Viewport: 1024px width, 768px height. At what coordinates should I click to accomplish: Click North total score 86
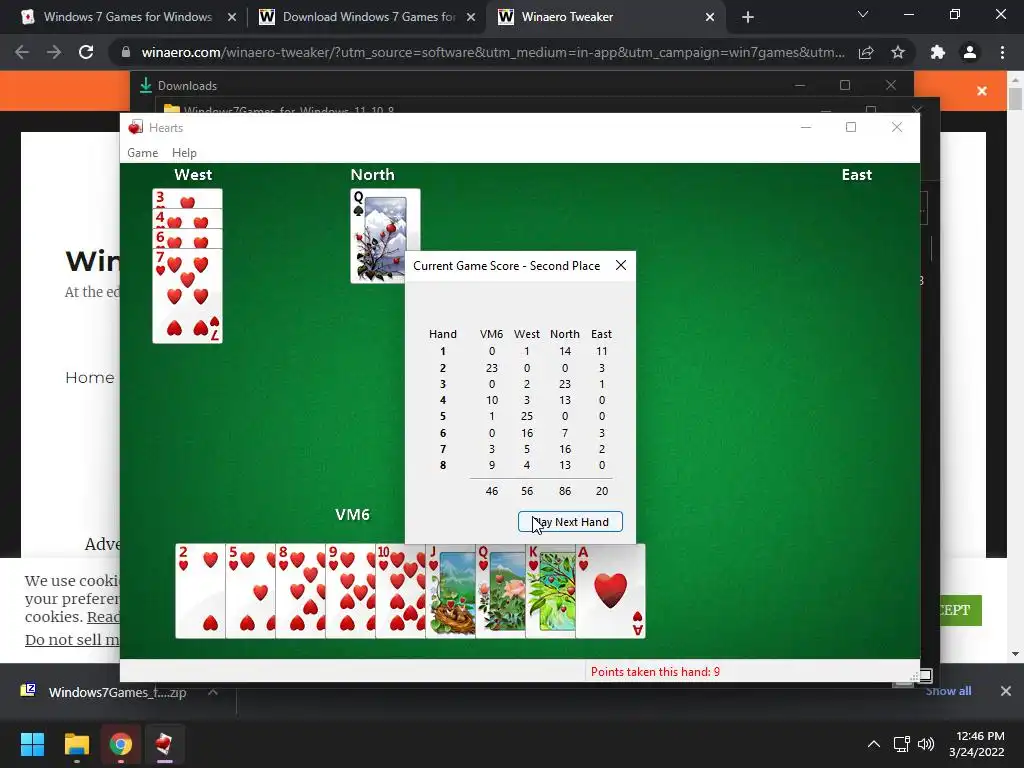tap(565, 491)
